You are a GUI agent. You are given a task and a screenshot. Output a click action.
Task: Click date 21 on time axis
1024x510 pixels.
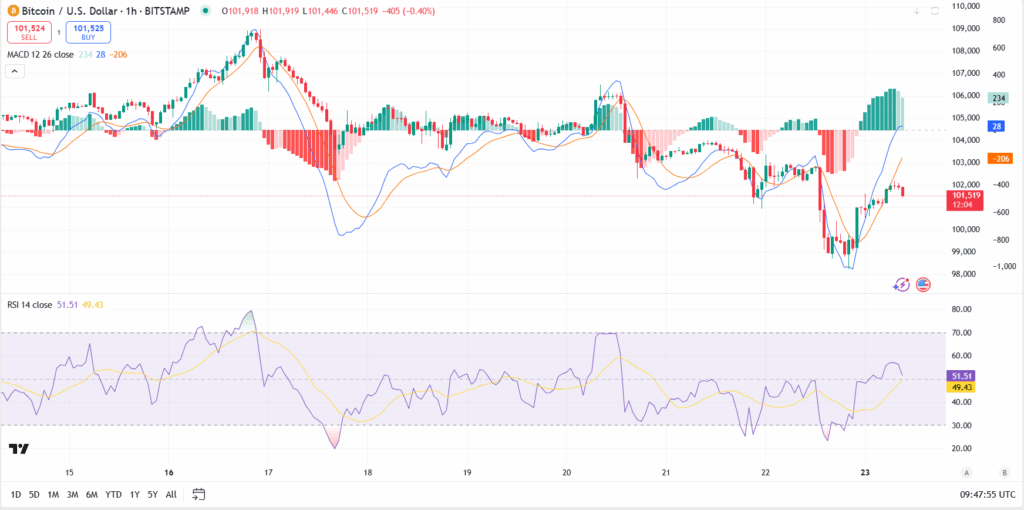[666, 472]
